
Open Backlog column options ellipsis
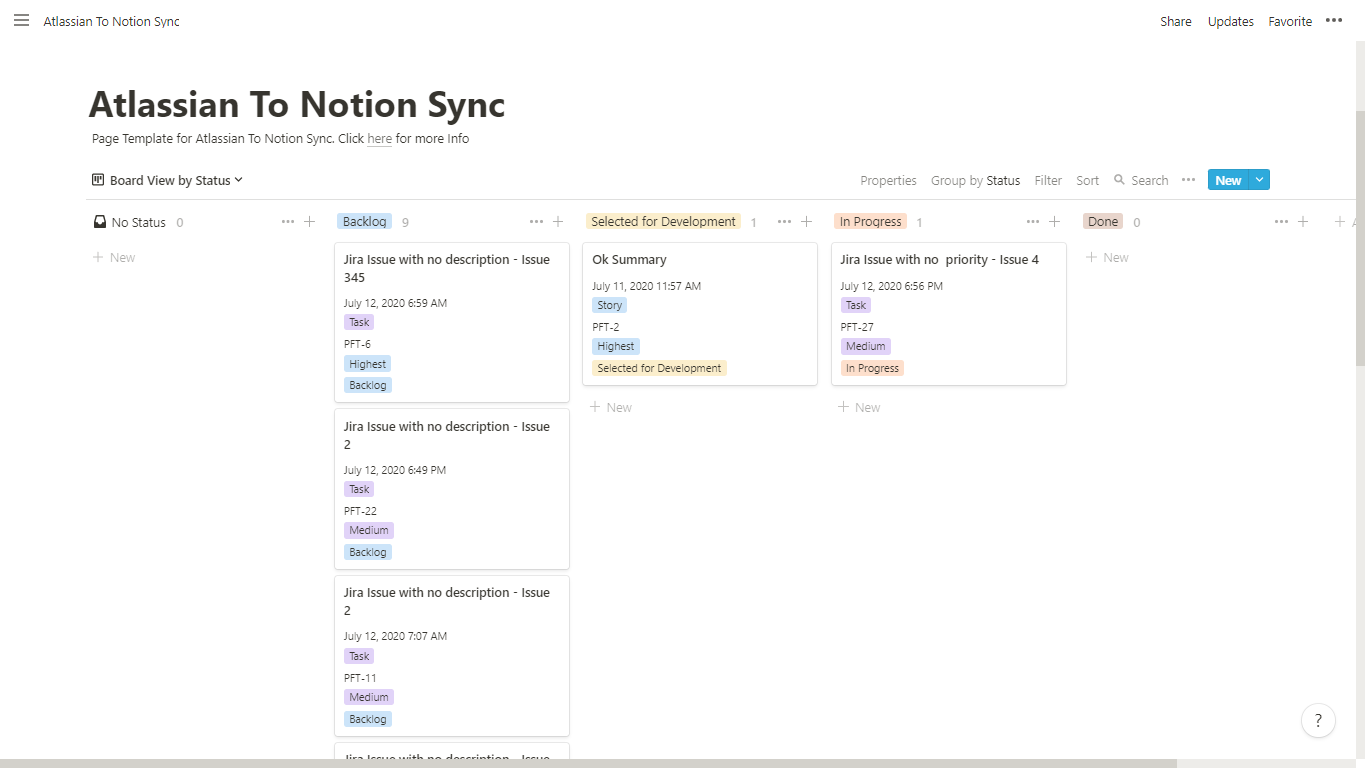point(536,222)
